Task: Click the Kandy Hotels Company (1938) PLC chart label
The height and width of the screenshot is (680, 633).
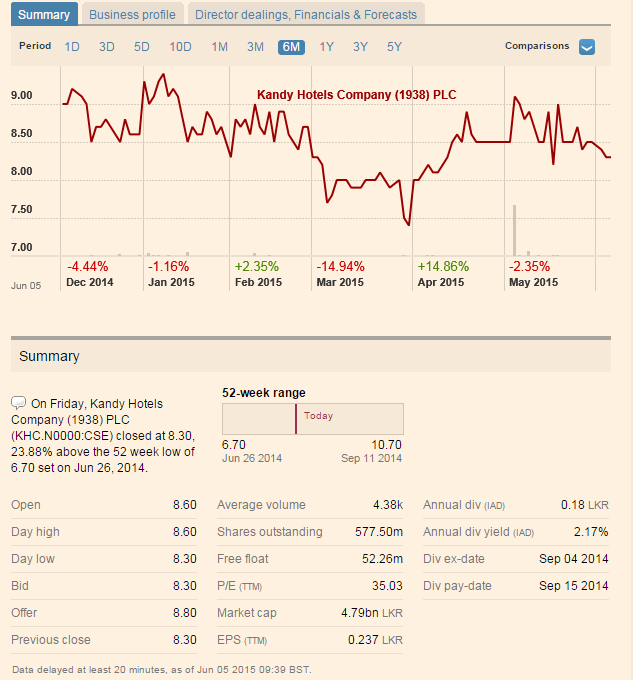Action: coord(356,95)
